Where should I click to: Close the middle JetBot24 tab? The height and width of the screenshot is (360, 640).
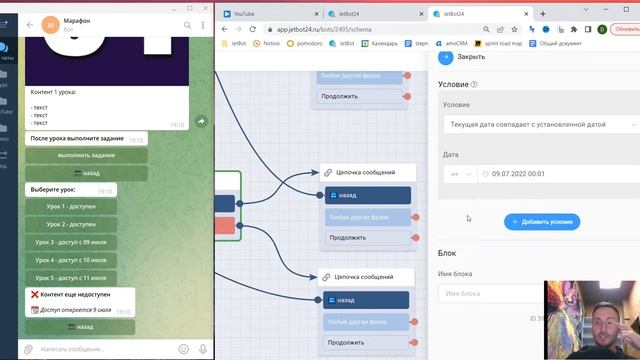[x=421, y=14]
